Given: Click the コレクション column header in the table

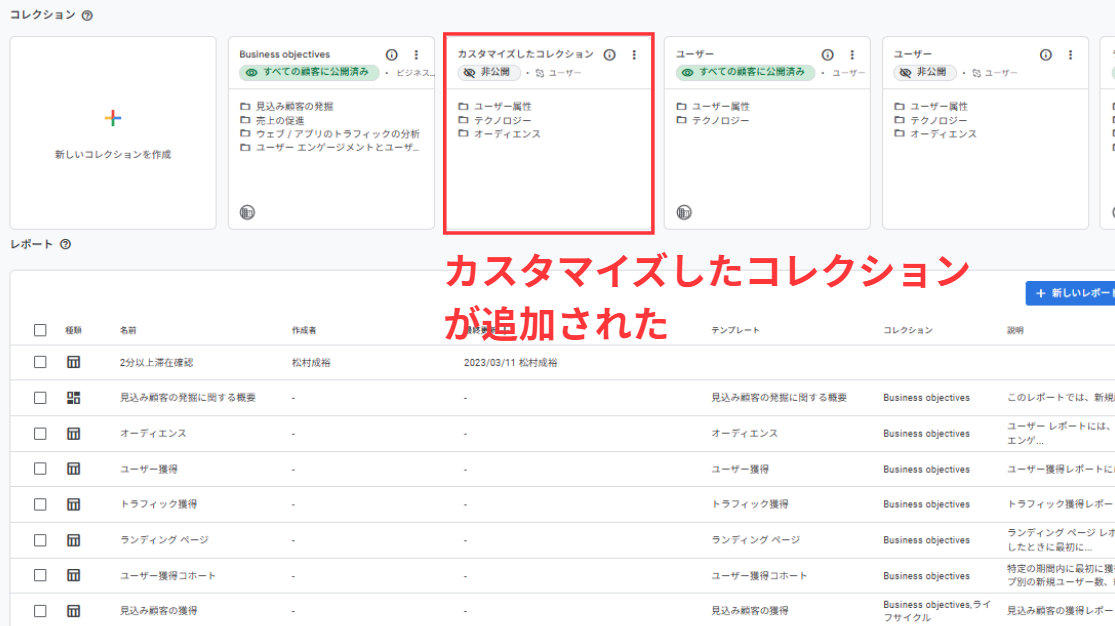Looking at the screenshot, I should click(908, 330).
